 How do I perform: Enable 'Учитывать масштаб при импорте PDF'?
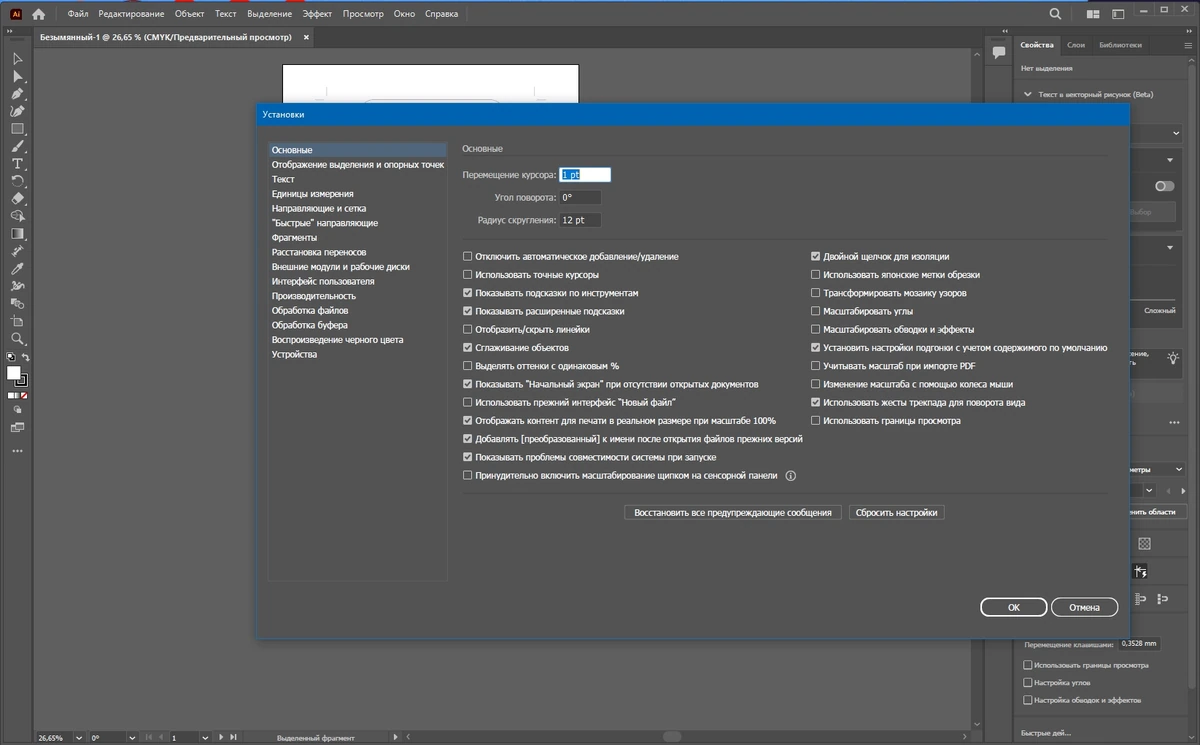pos(815,366)
